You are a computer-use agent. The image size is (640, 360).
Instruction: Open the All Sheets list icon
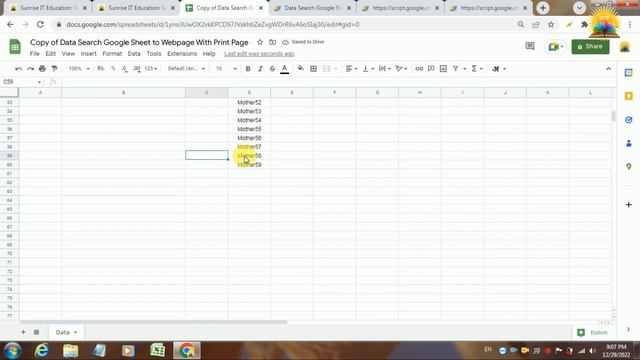tap(36, 332)
